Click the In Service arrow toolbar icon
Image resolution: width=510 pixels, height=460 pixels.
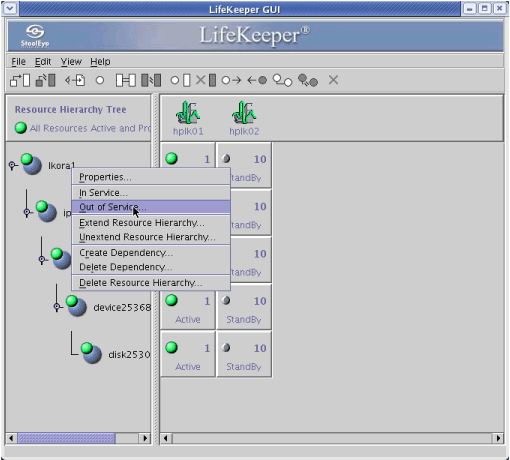point(231,80)
